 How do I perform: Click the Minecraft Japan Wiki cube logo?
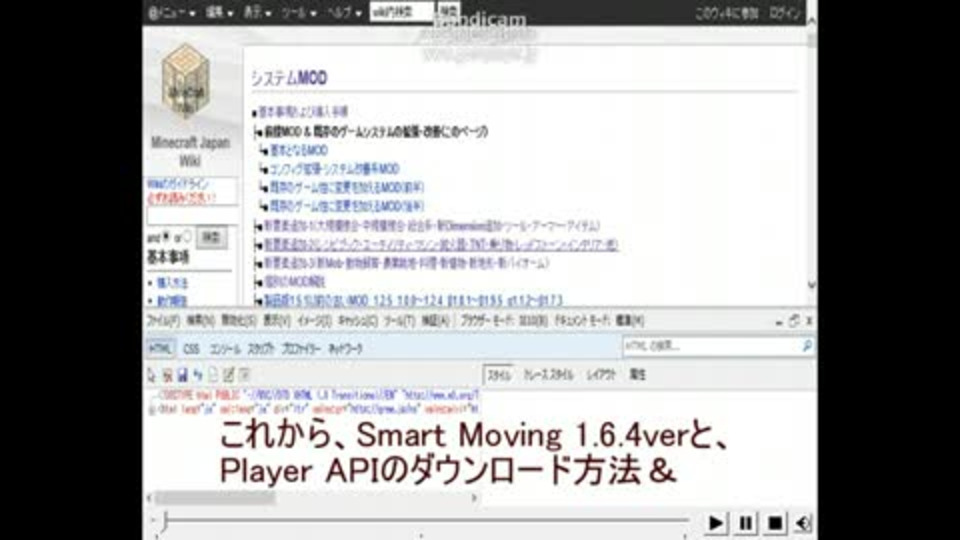tap(186, 81)
